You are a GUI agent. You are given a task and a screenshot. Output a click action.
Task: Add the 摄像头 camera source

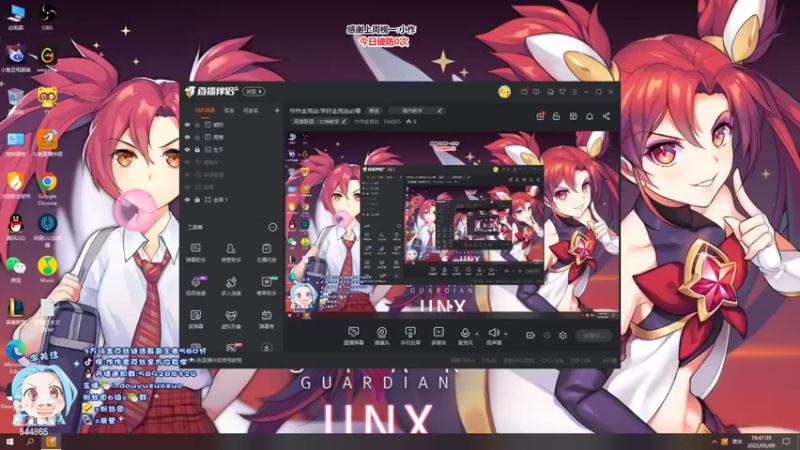tap(382, 336)
